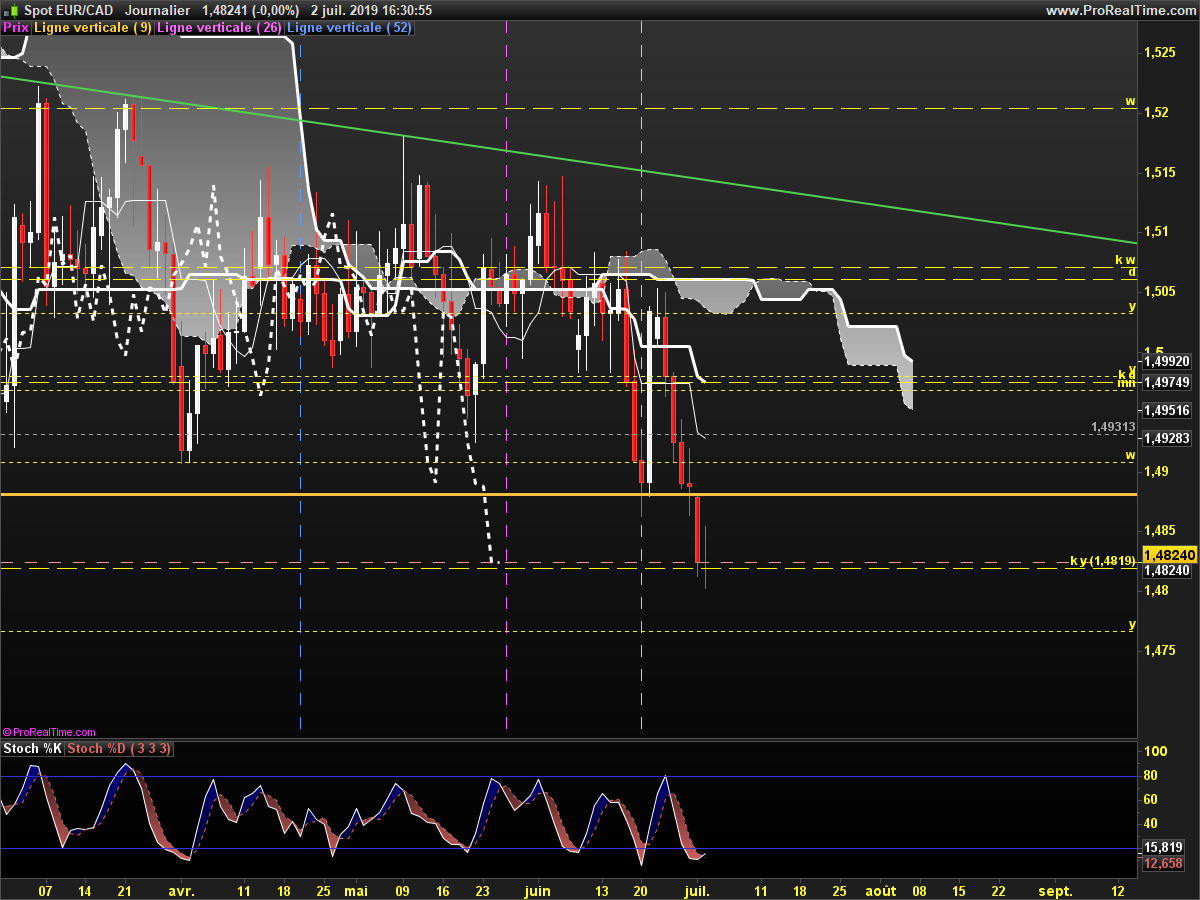1200x900 pixels.
Task: Click the ©ProRealTime.com copyright link
Action: point(50,732)
